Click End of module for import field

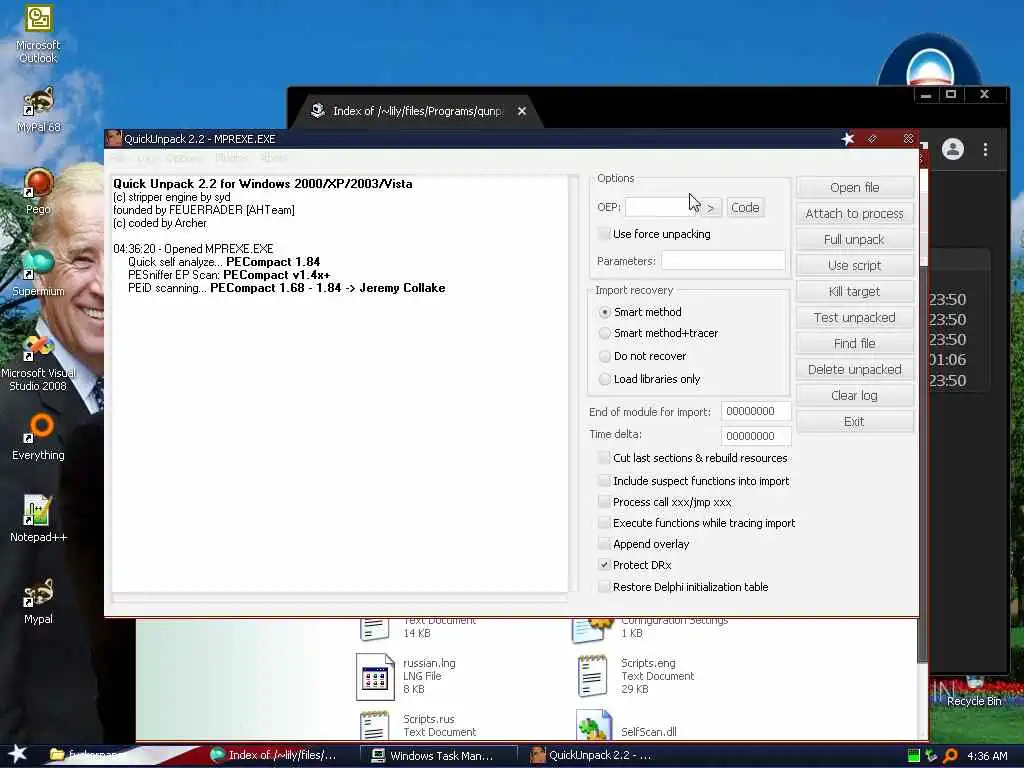(756, 411)
